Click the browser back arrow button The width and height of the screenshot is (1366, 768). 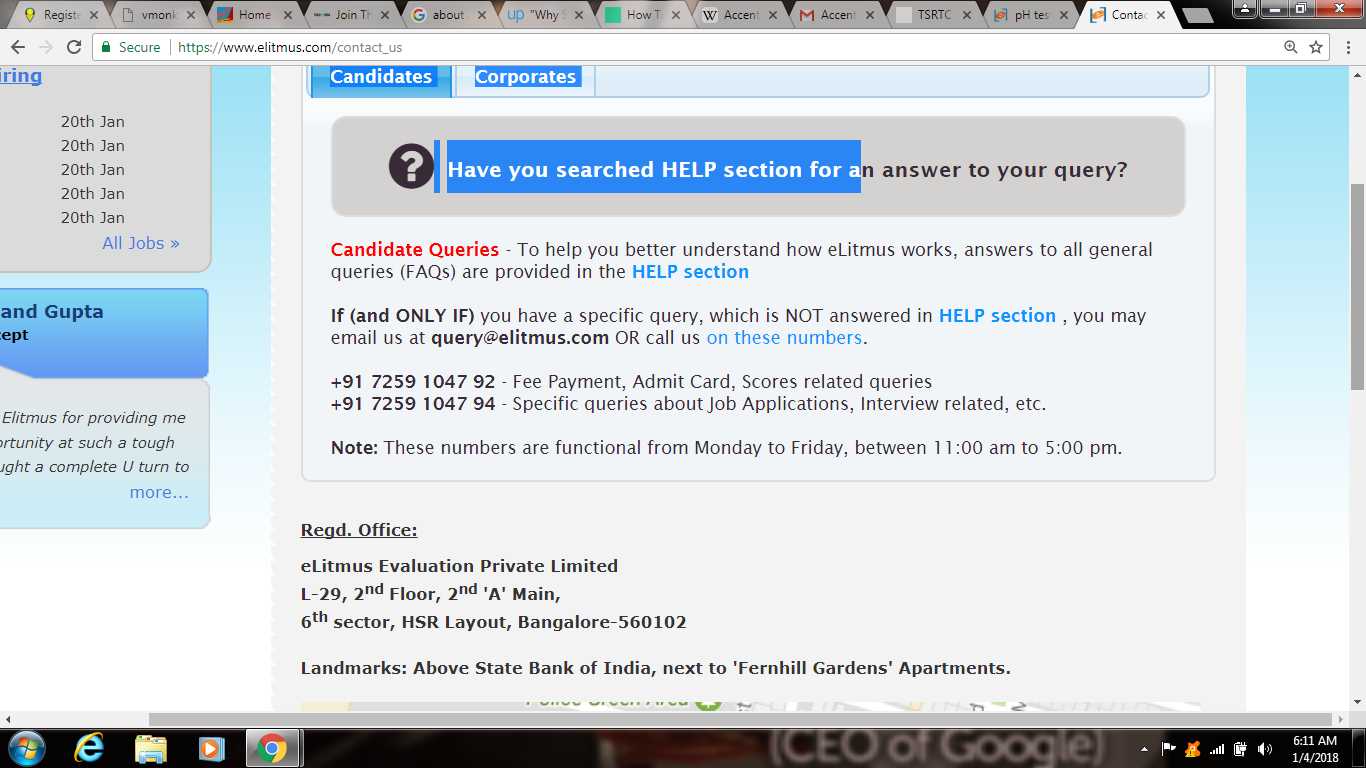tap(18, 47)
